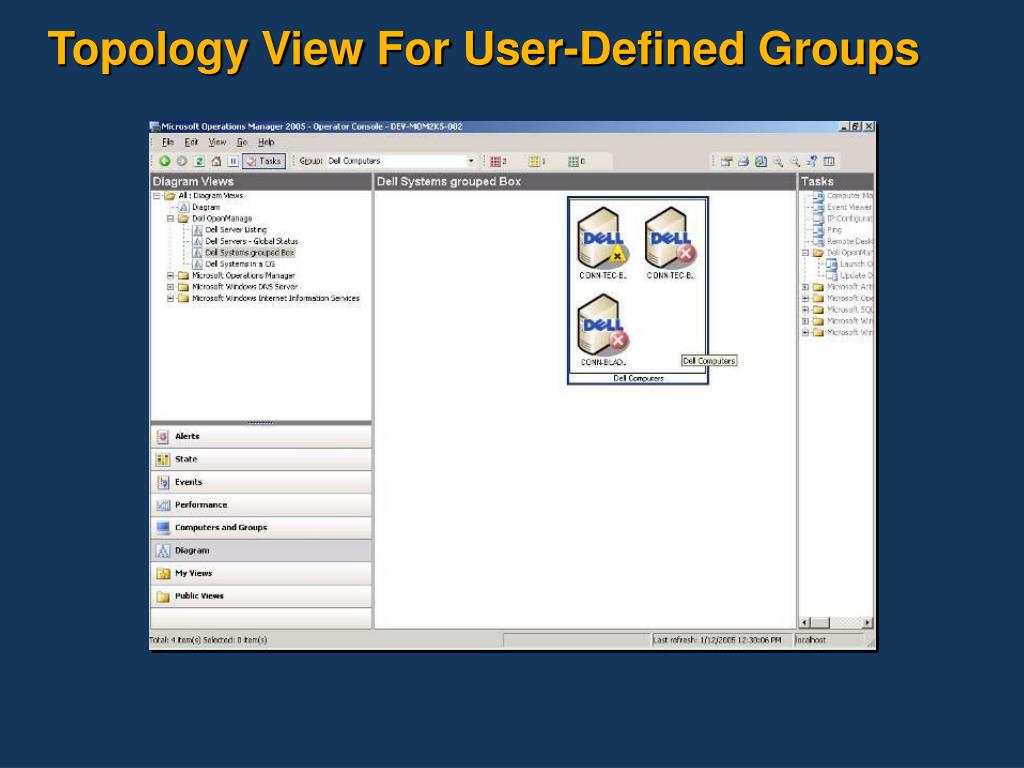The height and width of the screenshot is (768, 1024).
Task: Click the Tasks pane scroll-left arrow
Action: tap(805, 623)
